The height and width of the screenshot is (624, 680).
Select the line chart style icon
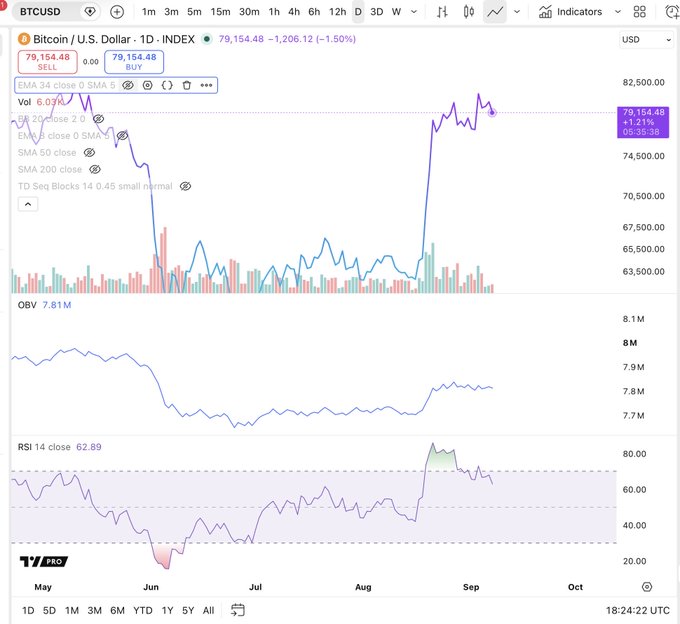(495, 12)
